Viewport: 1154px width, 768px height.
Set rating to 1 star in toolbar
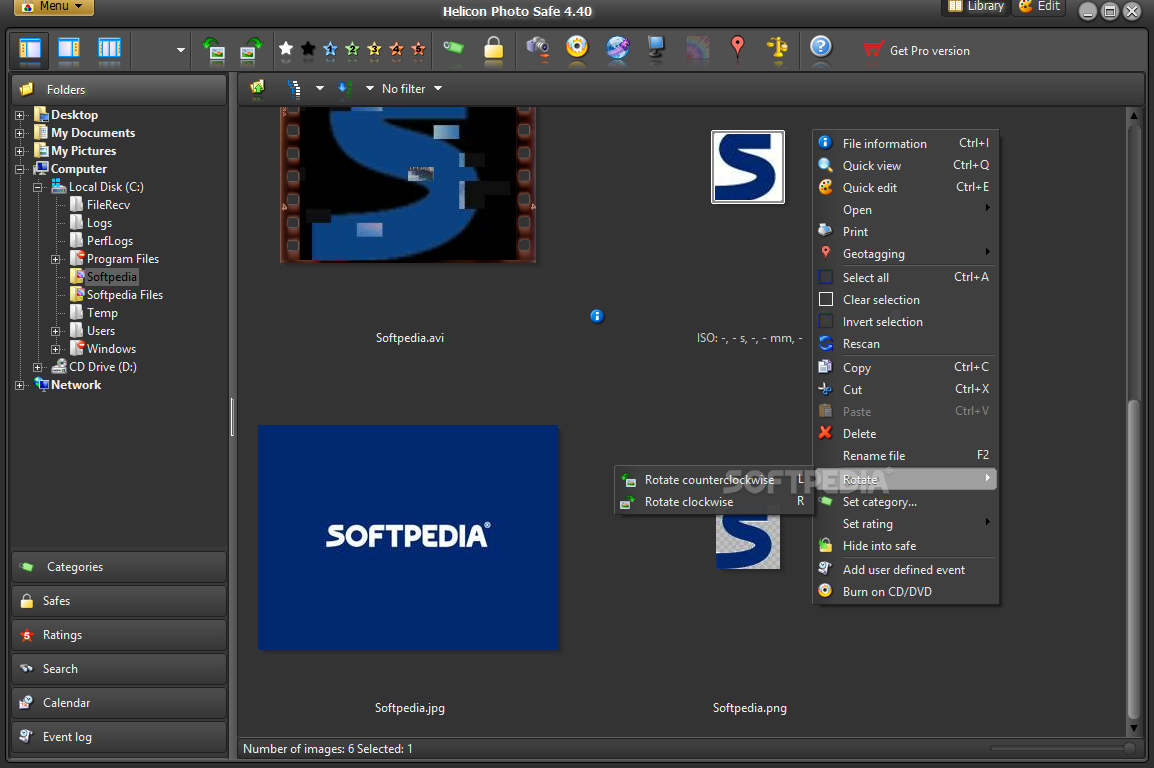(x=330, y=49)
